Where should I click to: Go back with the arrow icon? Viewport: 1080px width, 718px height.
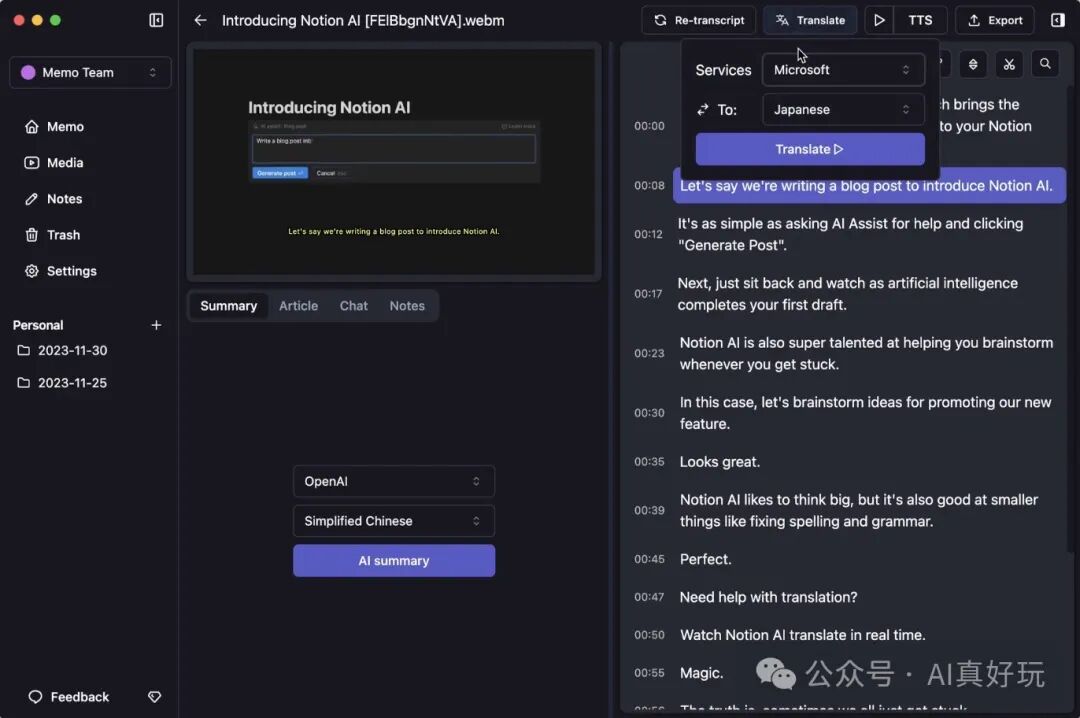pos(200,20)
